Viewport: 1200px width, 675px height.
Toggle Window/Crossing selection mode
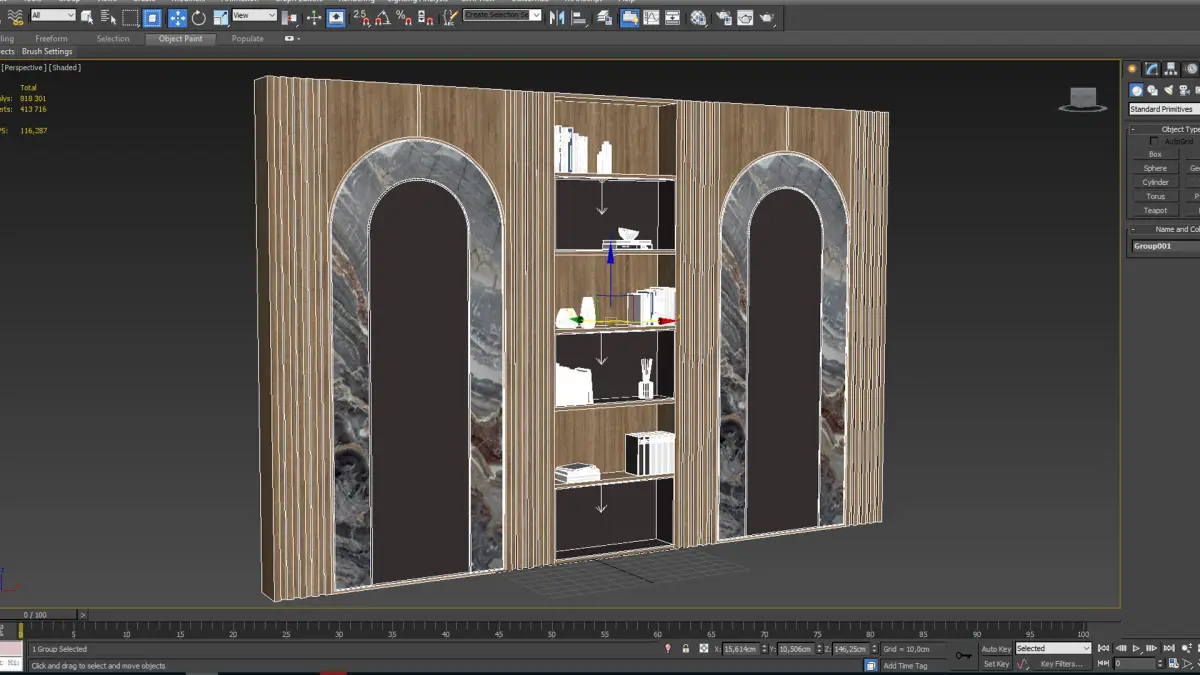click(152, 18)
